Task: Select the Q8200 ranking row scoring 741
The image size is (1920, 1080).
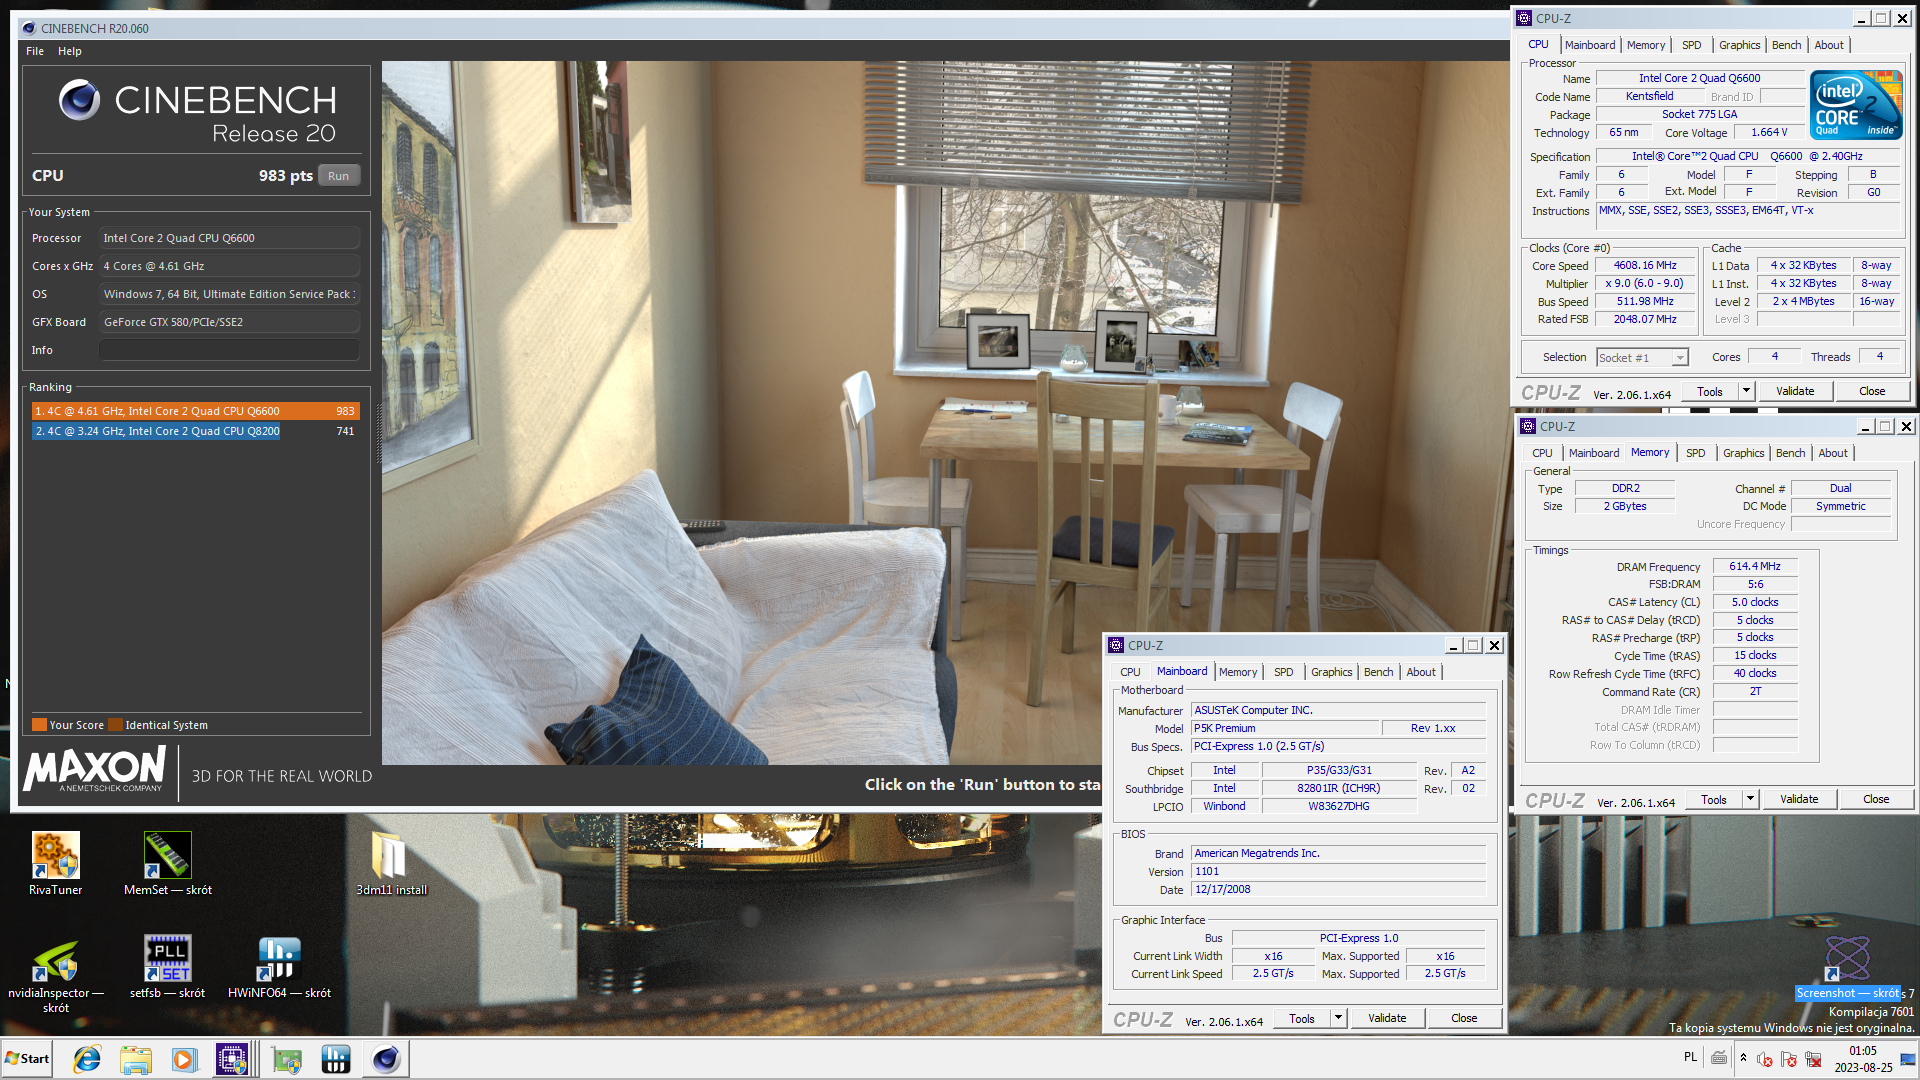Action: pyautogui.click(x=195, y=431)
